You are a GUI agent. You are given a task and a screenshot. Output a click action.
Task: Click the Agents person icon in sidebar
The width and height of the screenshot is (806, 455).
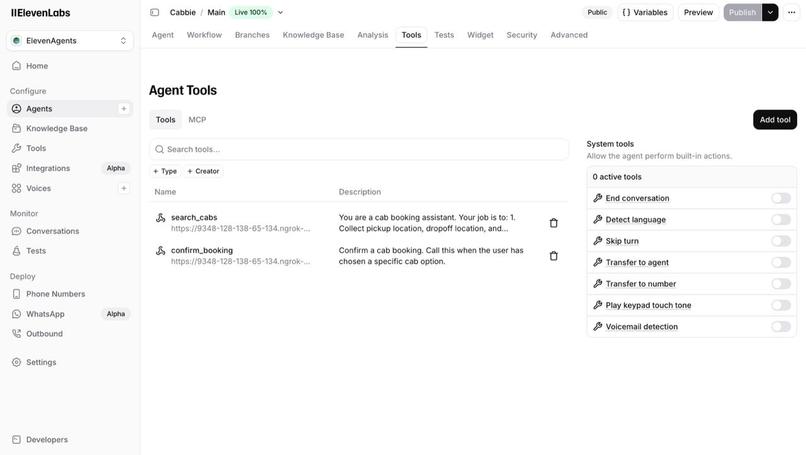[16, 108]
